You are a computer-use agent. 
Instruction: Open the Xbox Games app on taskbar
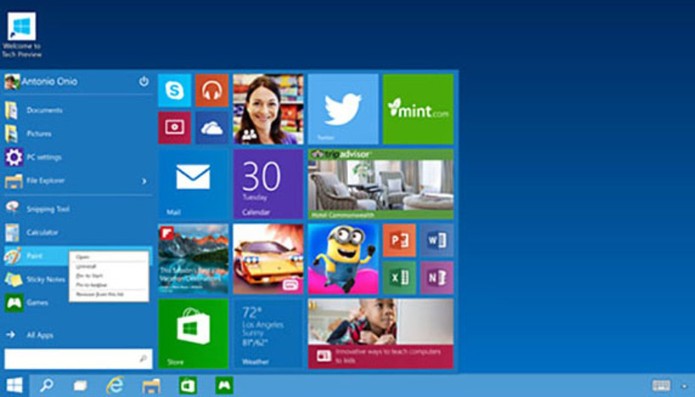tap(224, 385)
